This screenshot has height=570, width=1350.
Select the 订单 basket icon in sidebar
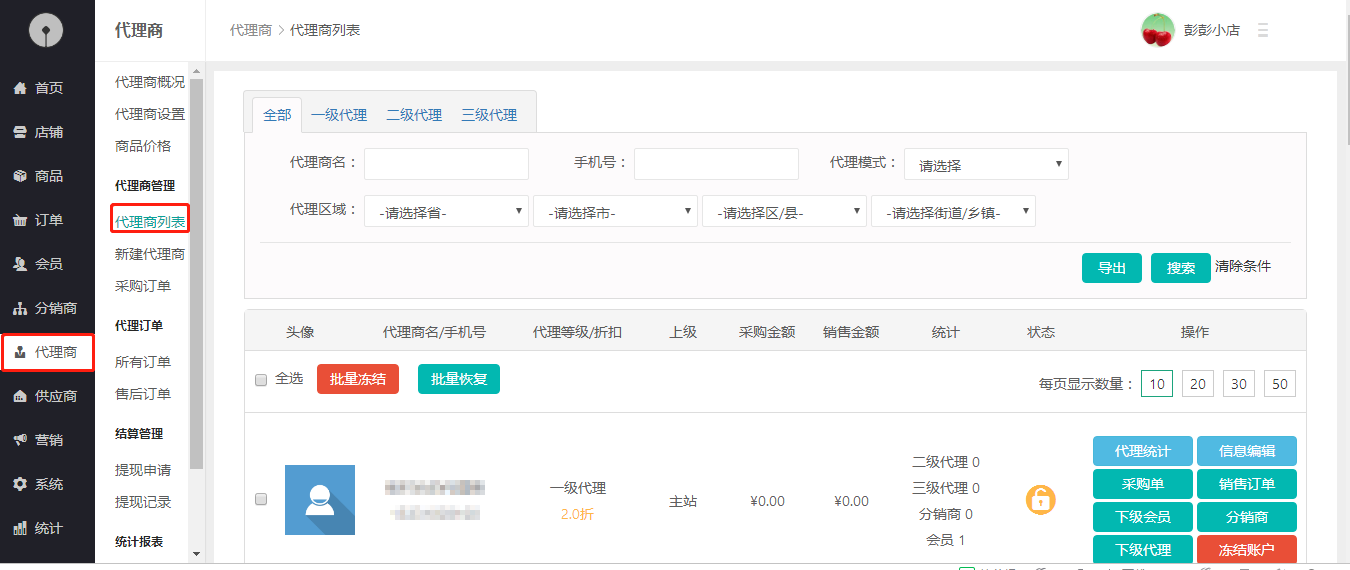pyautogui.click(x=19, y=220)
